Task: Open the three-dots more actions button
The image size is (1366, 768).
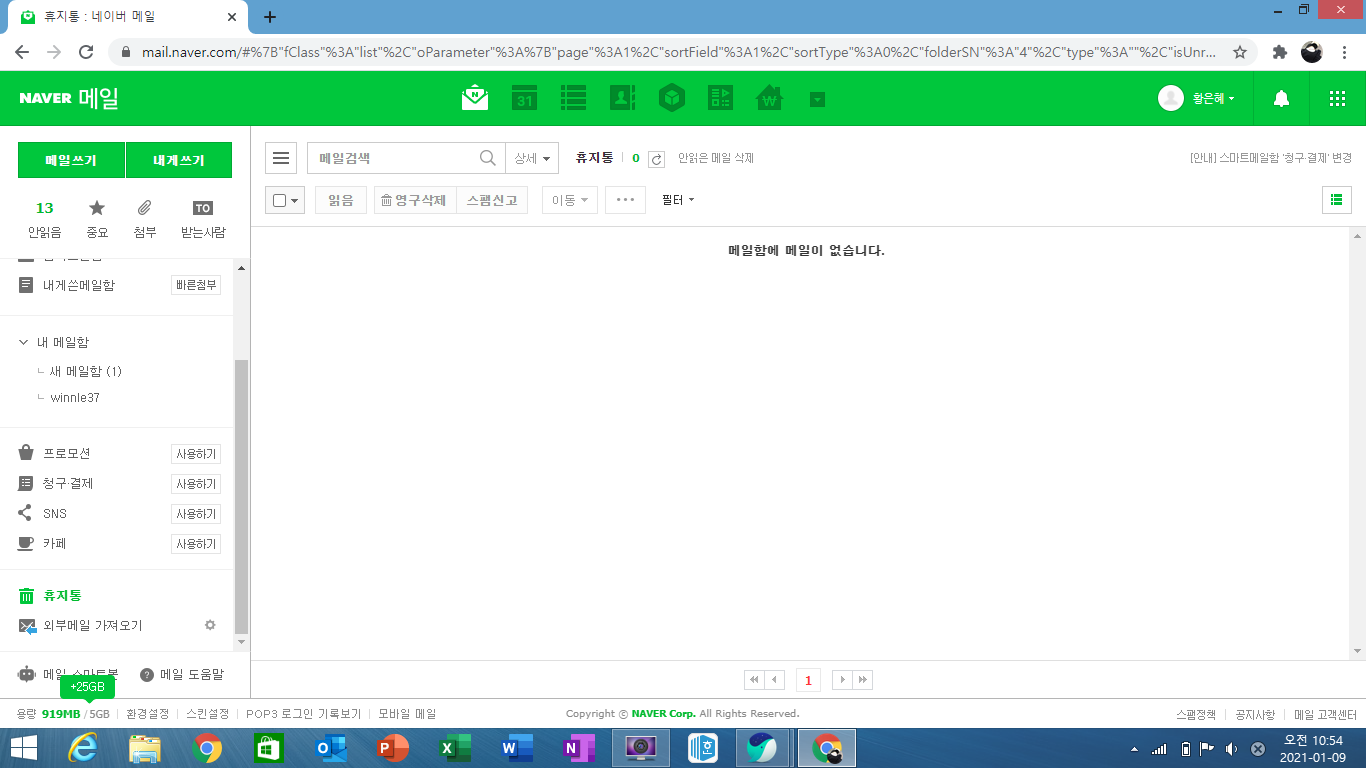Action: point(625,200)
